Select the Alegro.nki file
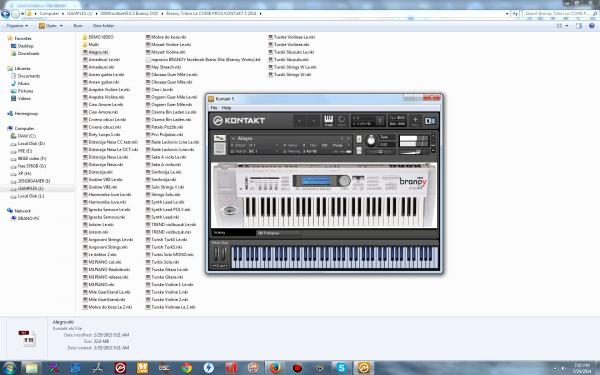 [x=95, y=52]
